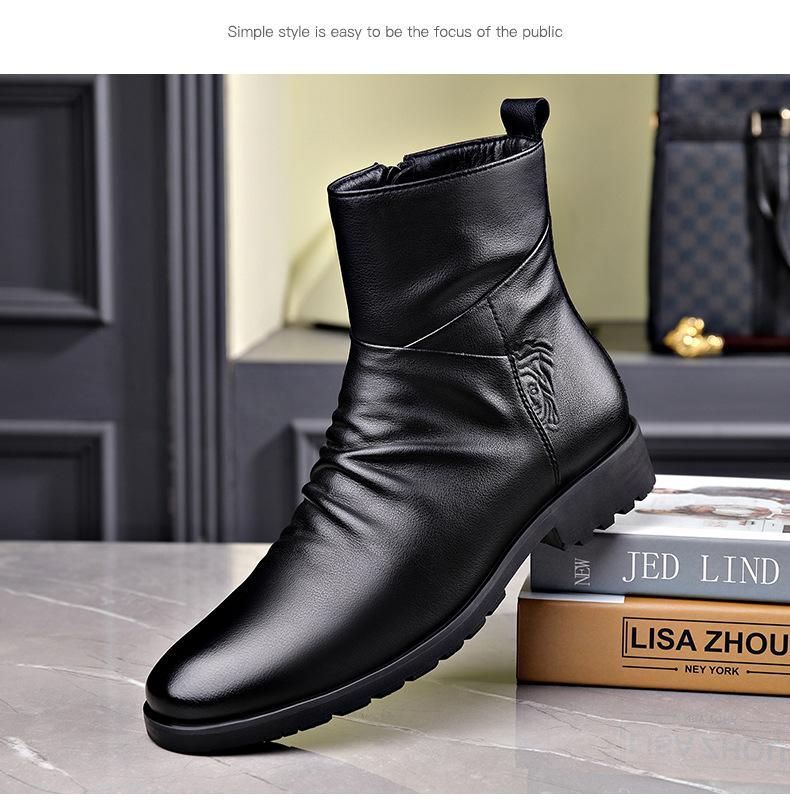Image resolution: width=790 pixels, height=805 pixels.
Task: Click the vertical 'NEW' label on the grey book
Action: coord(582,571)
